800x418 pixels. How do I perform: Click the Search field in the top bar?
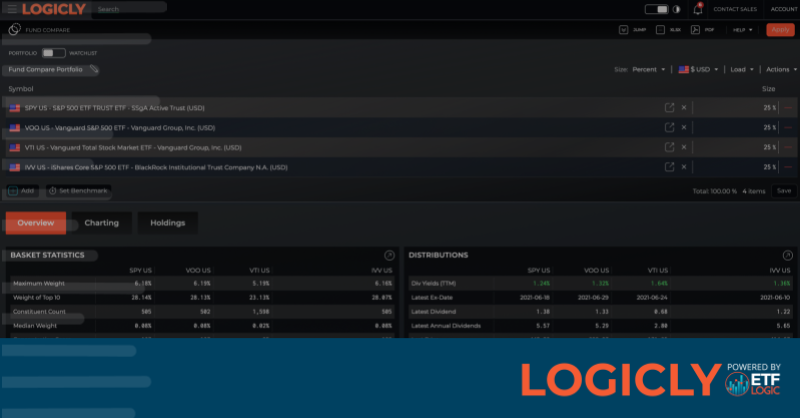point(150,9)
